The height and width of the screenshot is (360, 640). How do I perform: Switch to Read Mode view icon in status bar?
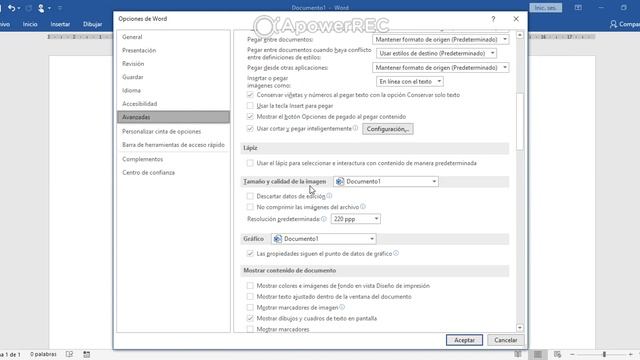click(518, 354)
